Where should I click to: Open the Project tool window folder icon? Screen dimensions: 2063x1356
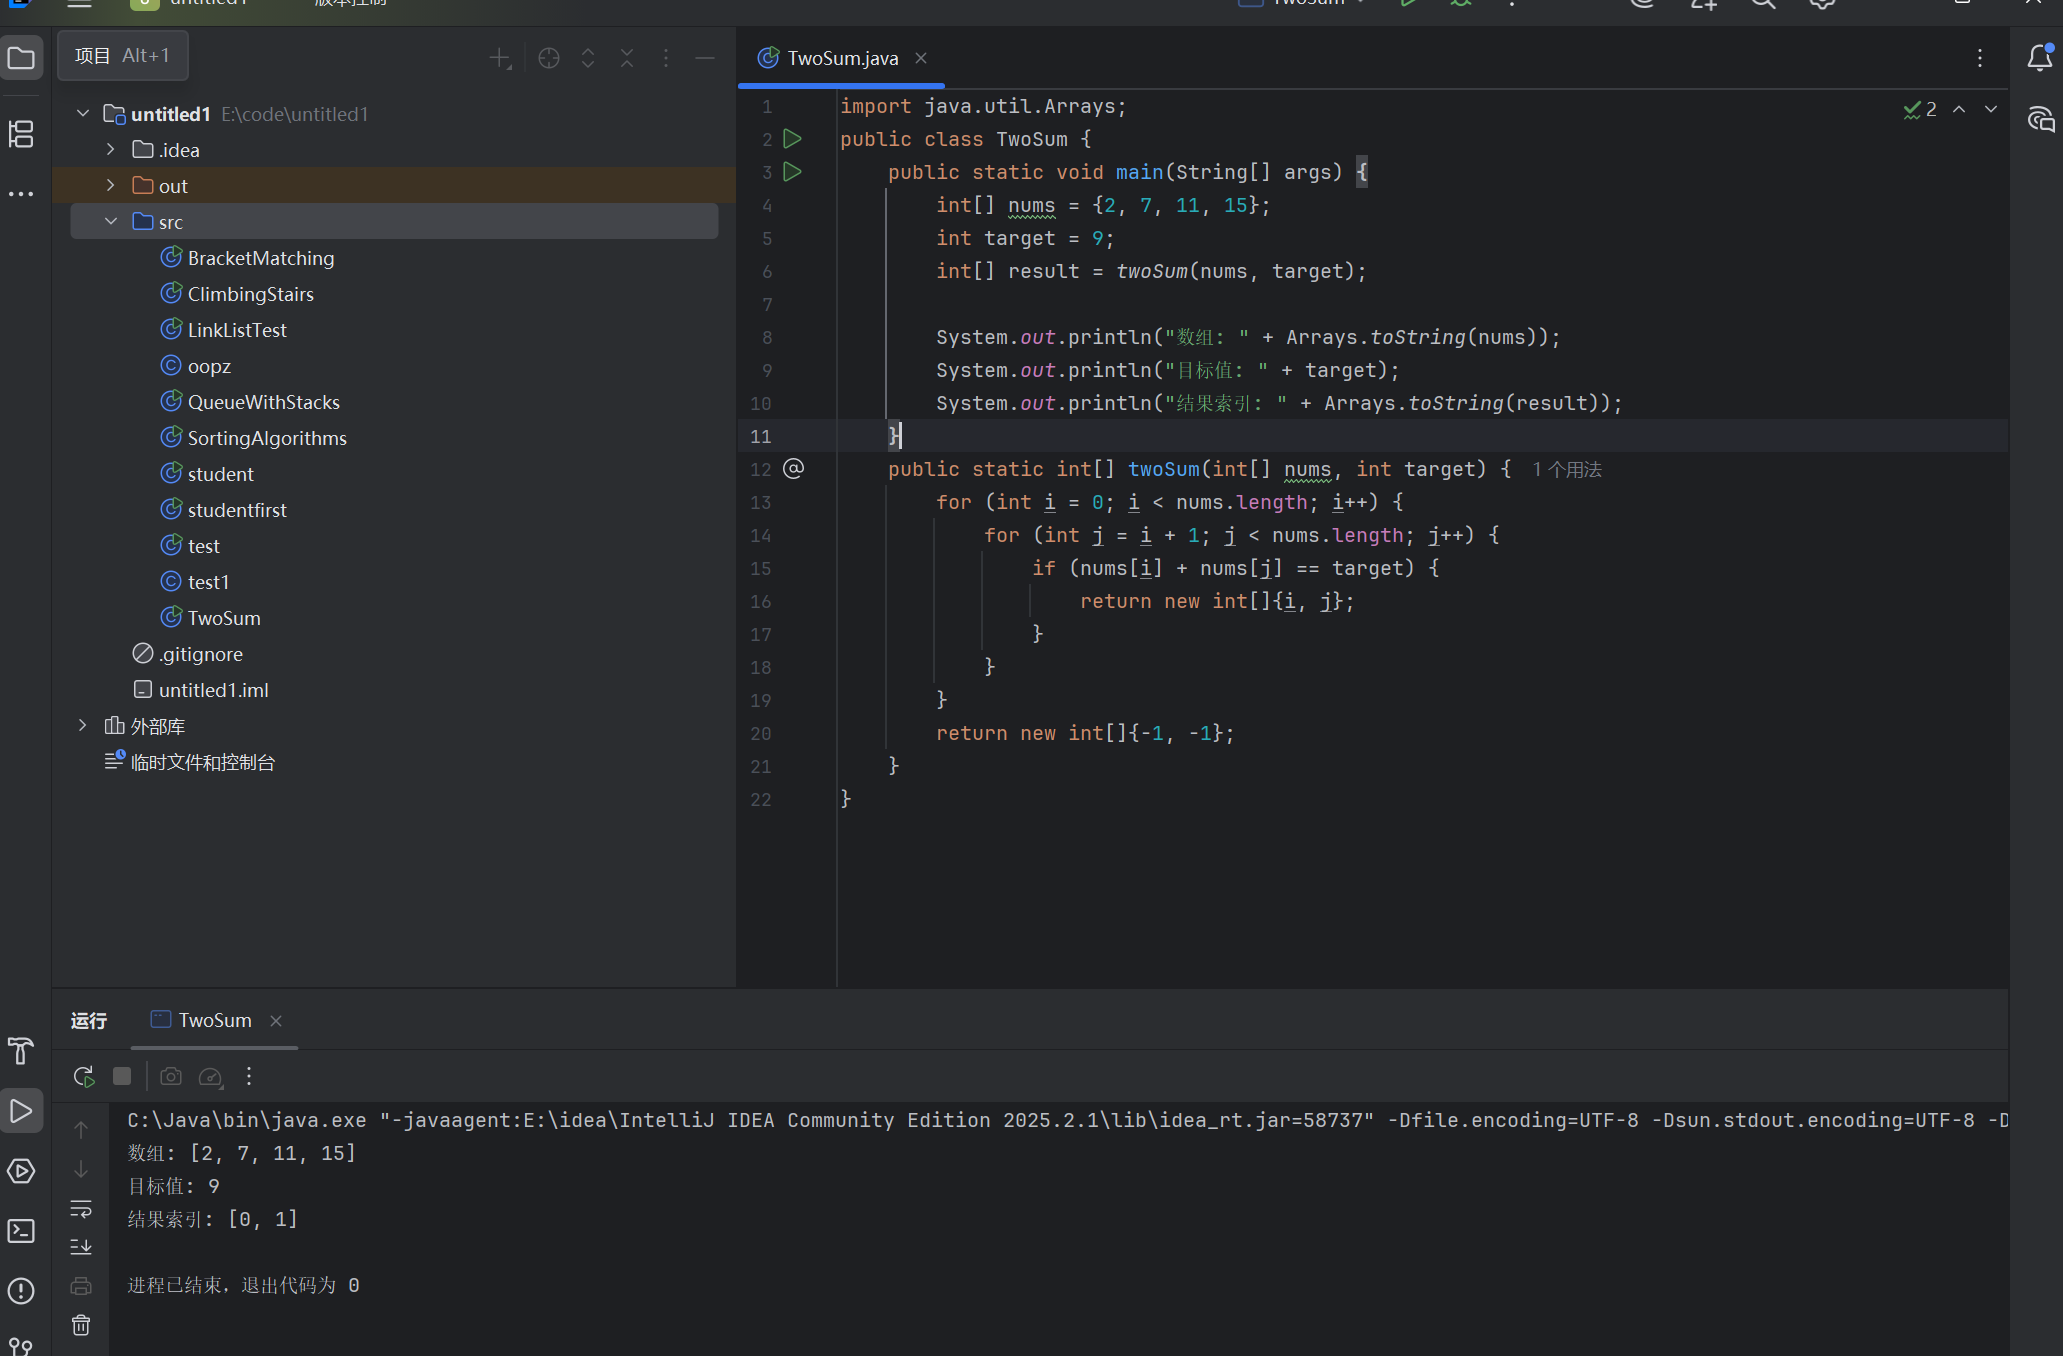[21, 58]
